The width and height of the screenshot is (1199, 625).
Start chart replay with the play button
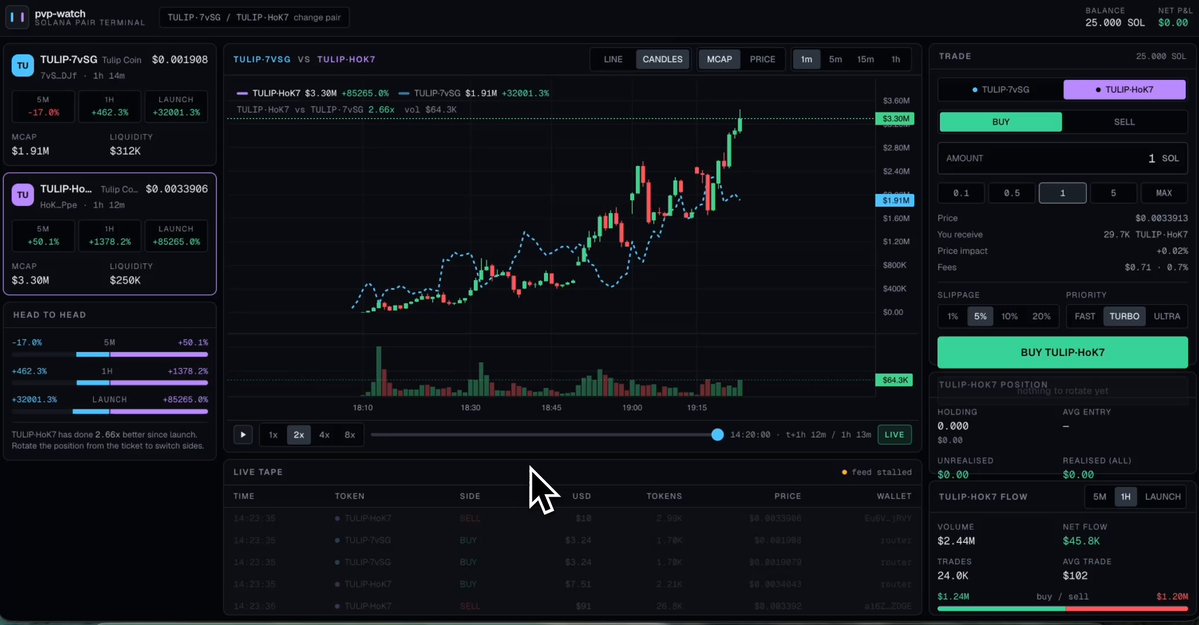pos(243,435)
